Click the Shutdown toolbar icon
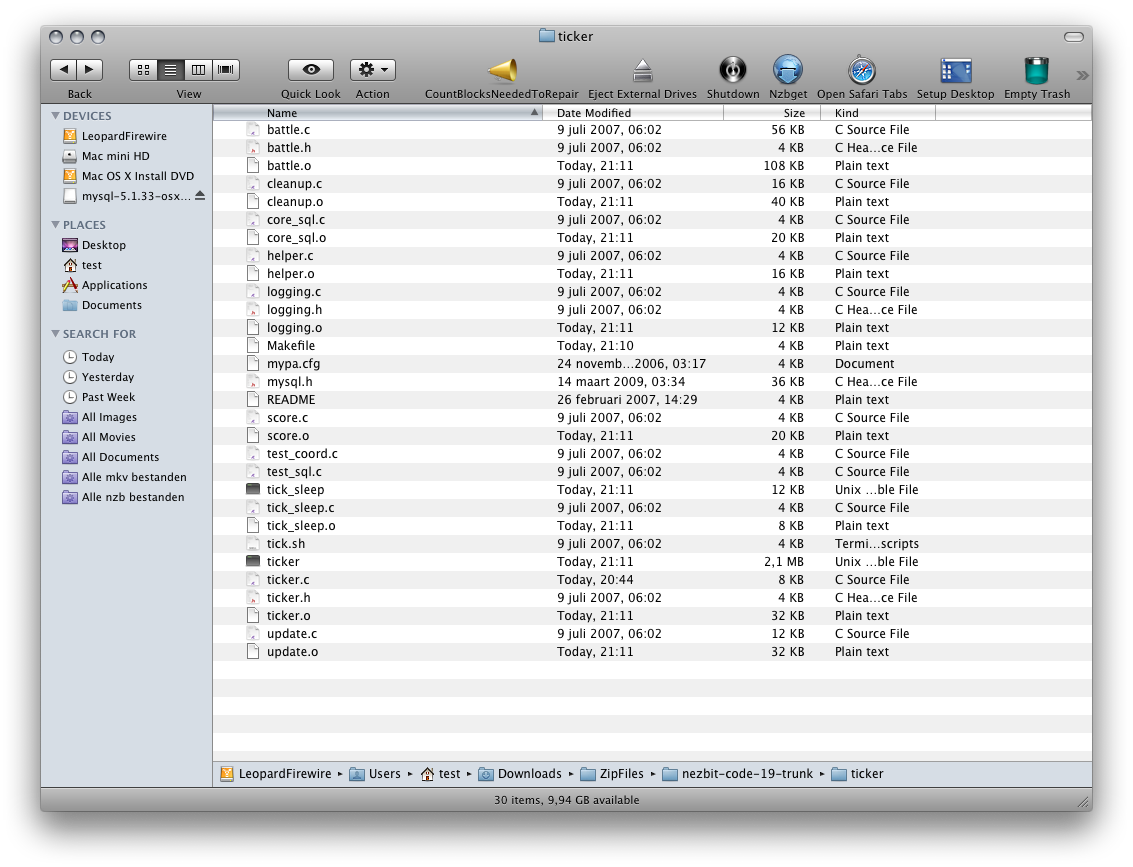This screenshot has height=867, width=1133. click(733, 70)
